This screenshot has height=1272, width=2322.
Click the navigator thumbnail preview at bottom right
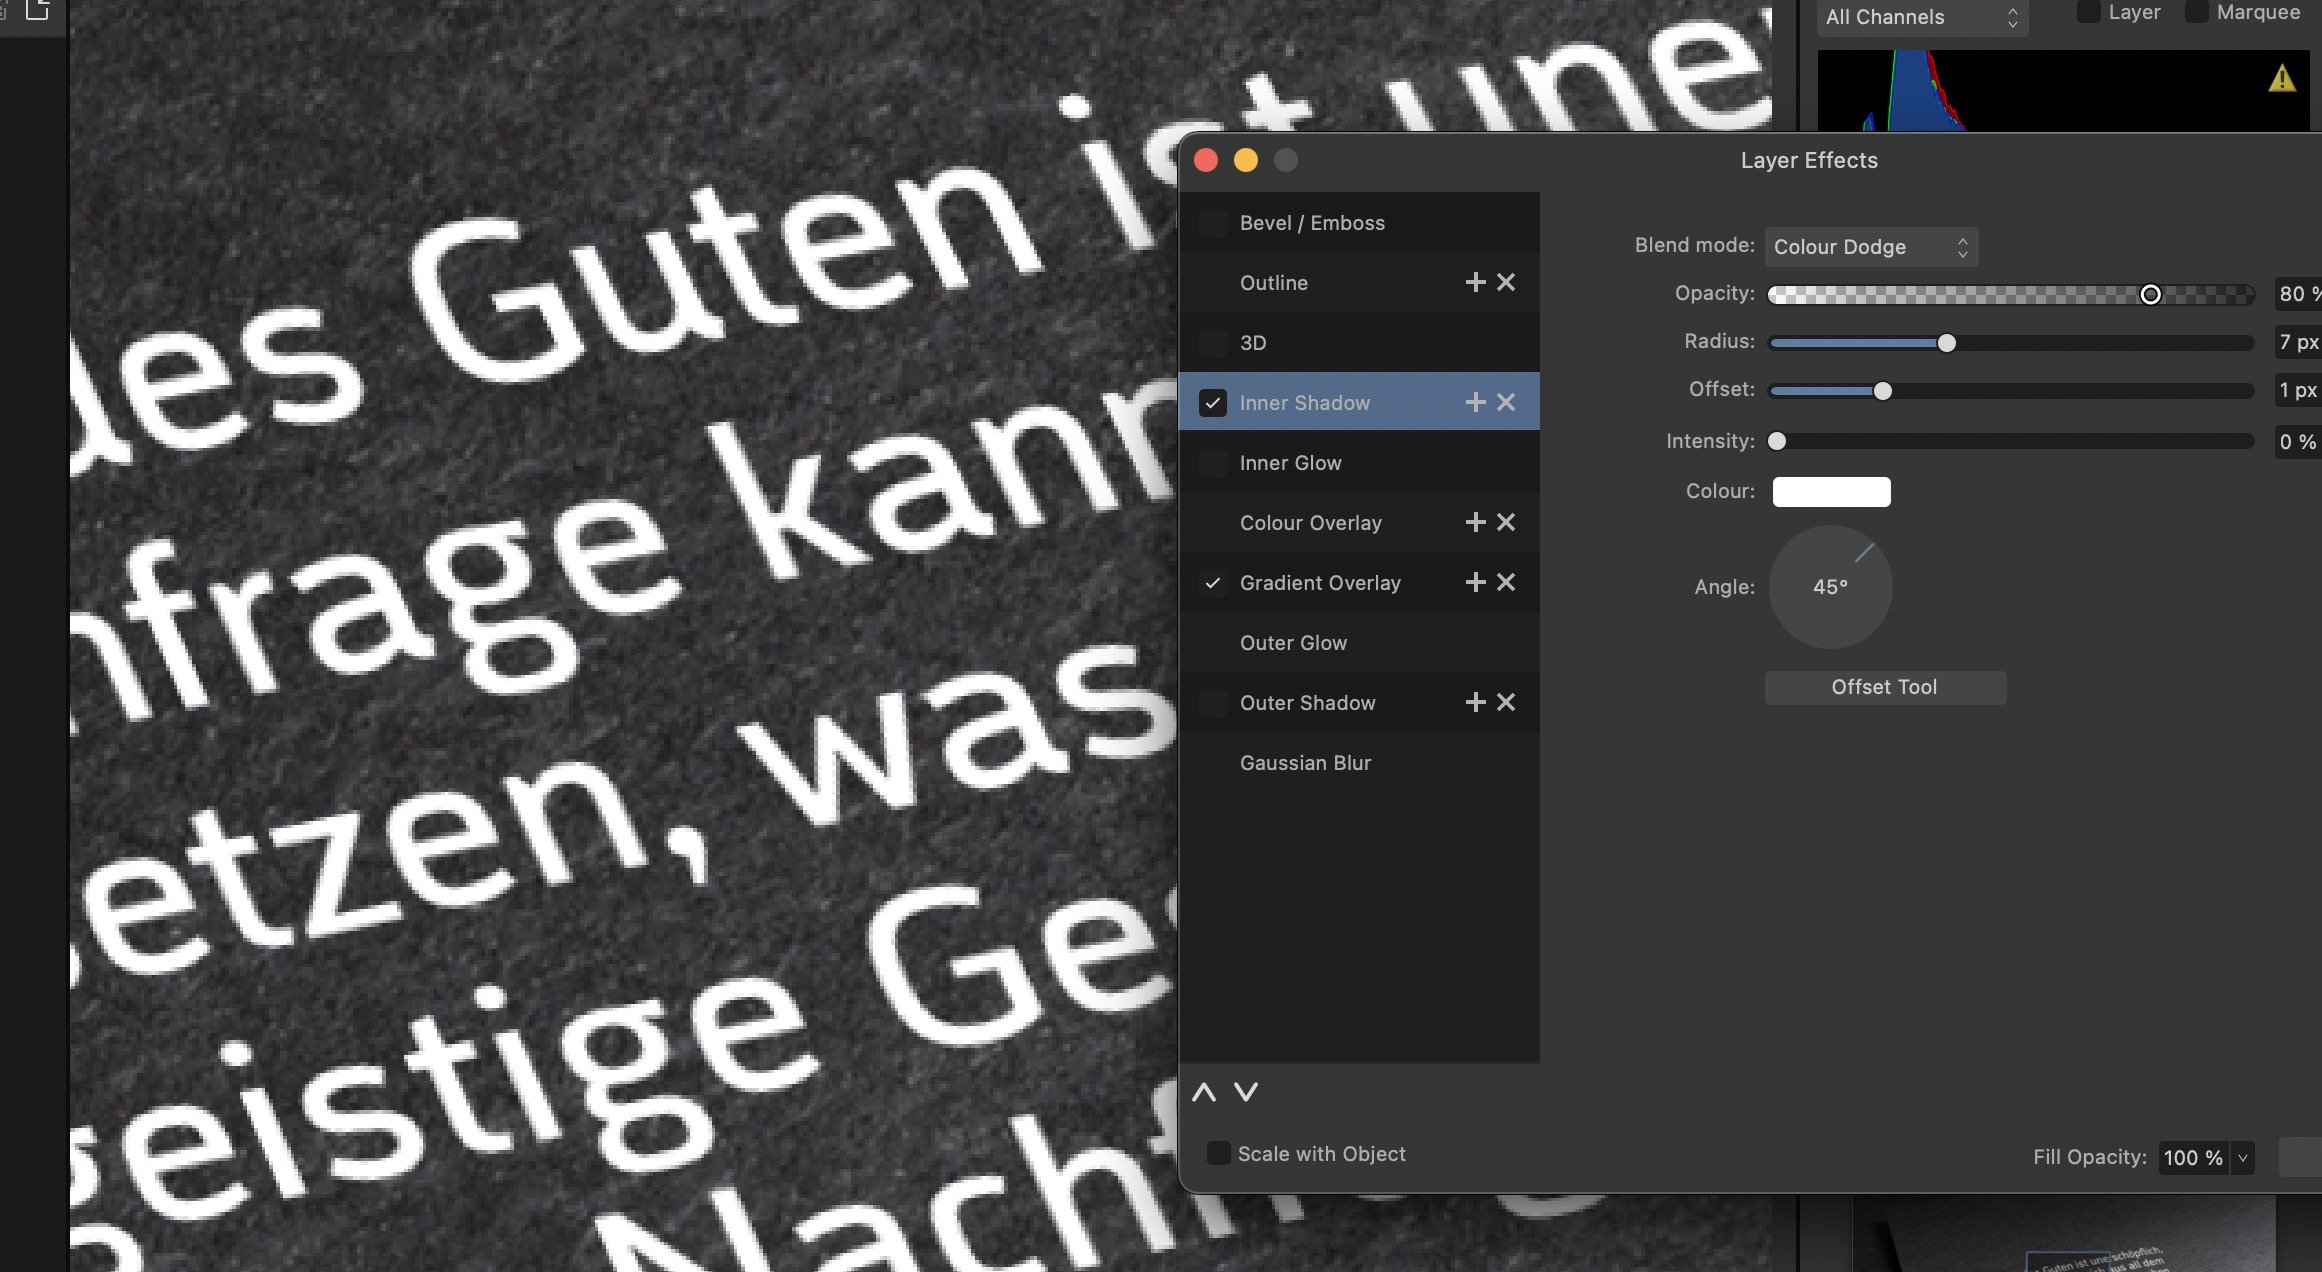[x=2064, y=1234]
